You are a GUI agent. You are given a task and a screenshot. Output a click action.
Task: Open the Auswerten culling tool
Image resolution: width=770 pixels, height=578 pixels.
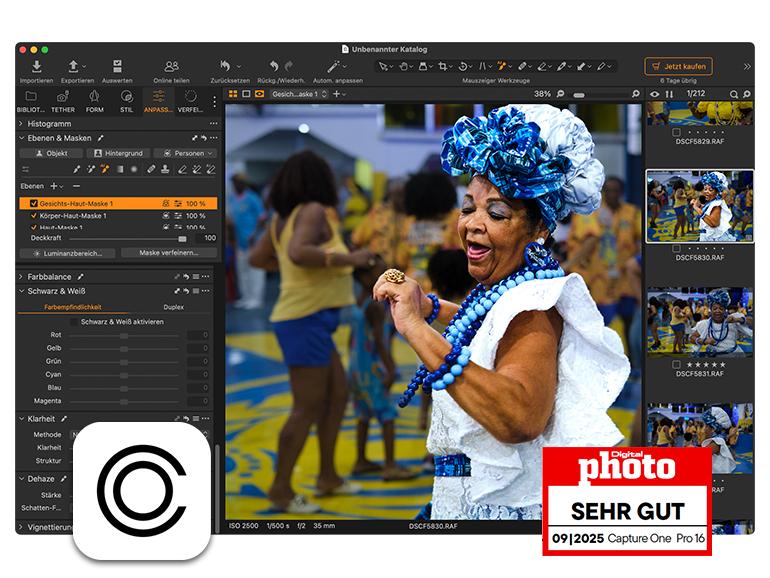[117, 66]
